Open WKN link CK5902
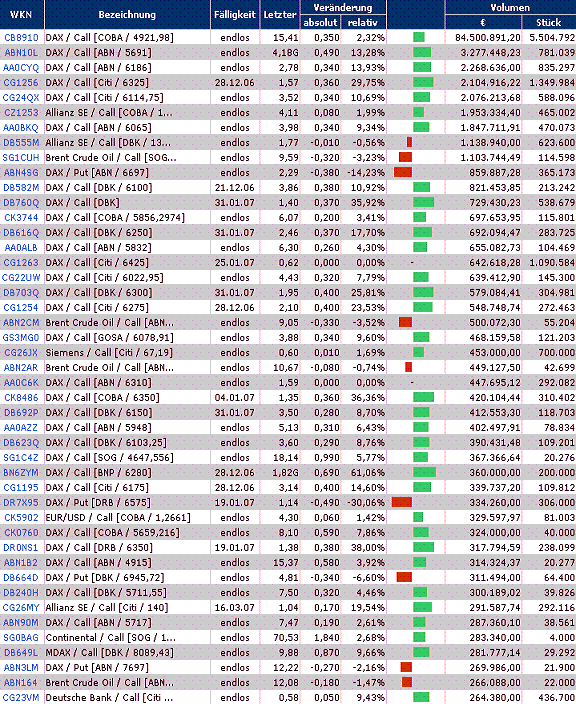576x704 pixels. point(21,518)
